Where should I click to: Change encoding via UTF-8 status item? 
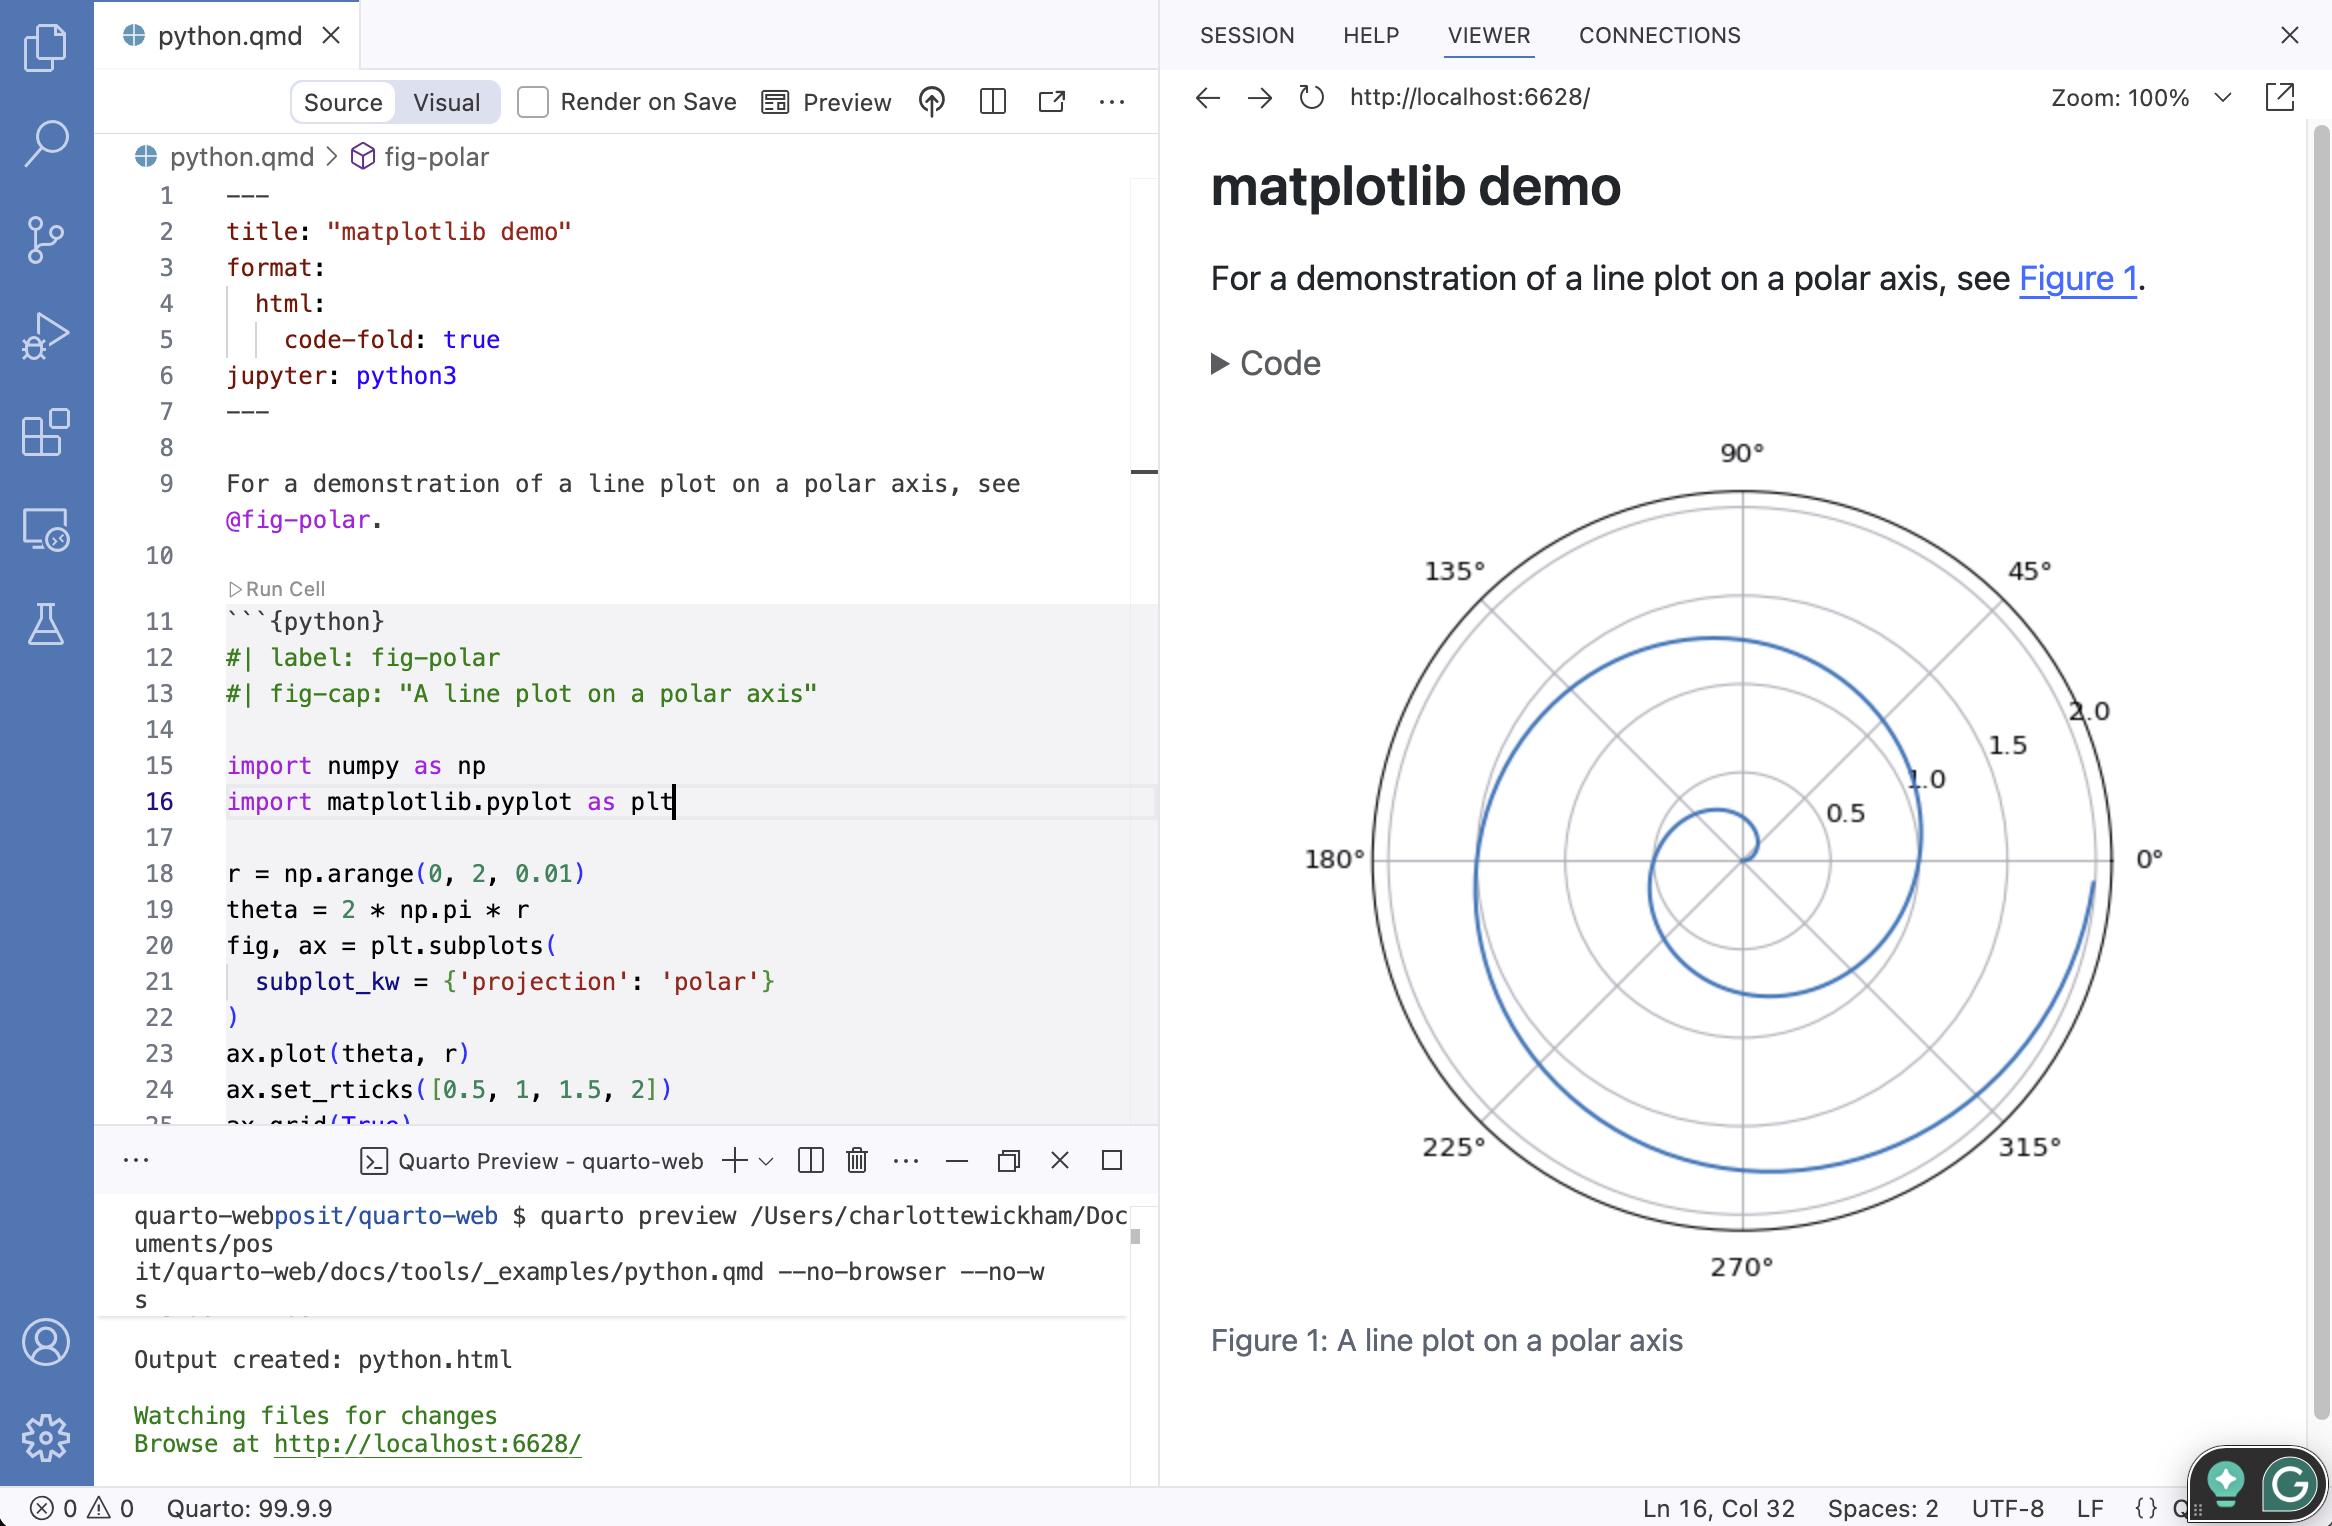click(x=2007, y=1508)
